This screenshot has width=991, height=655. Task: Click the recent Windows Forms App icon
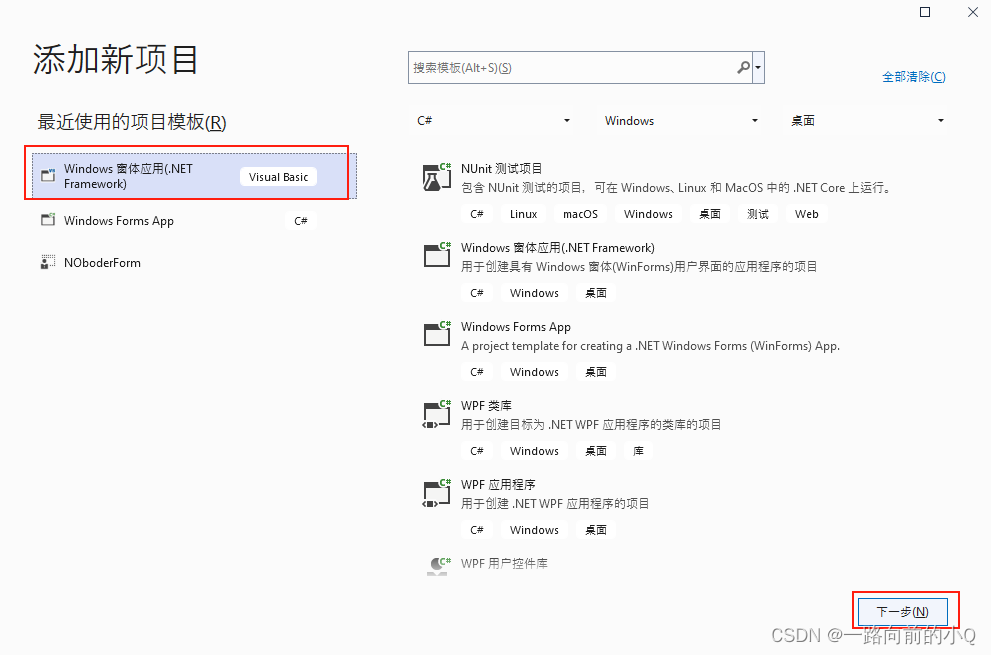click(x=48, y=220)
